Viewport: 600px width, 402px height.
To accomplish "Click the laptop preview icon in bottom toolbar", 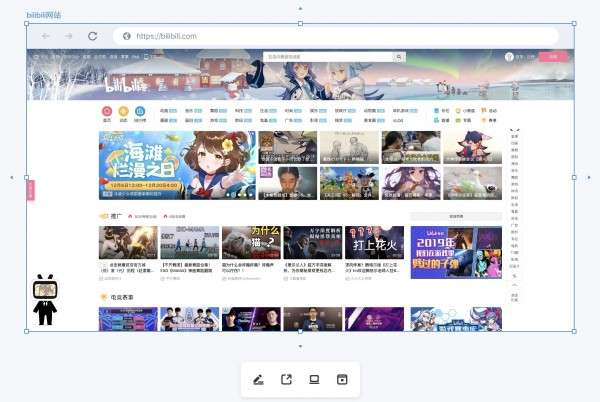I will point(314,379).
